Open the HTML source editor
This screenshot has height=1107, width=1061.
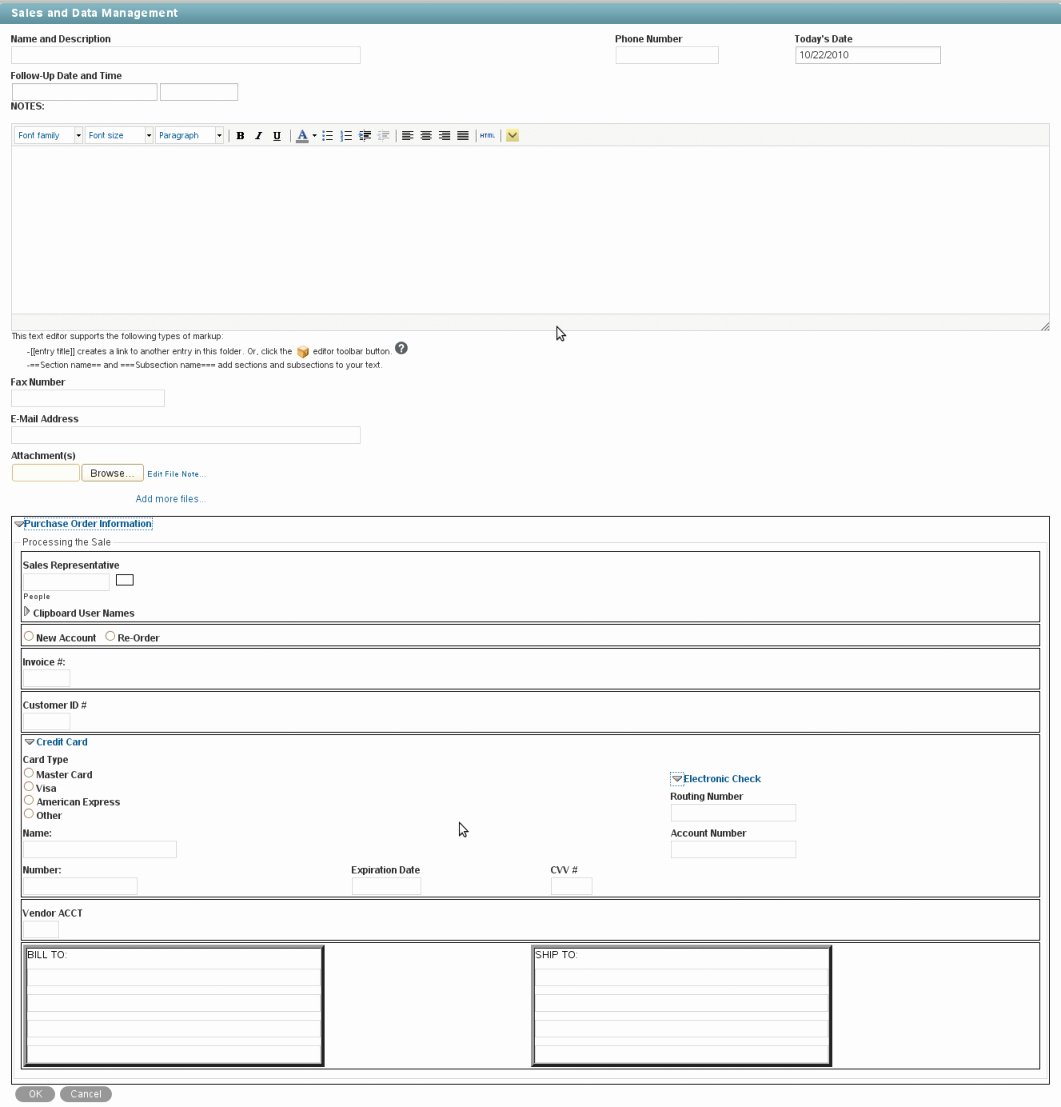487,136
